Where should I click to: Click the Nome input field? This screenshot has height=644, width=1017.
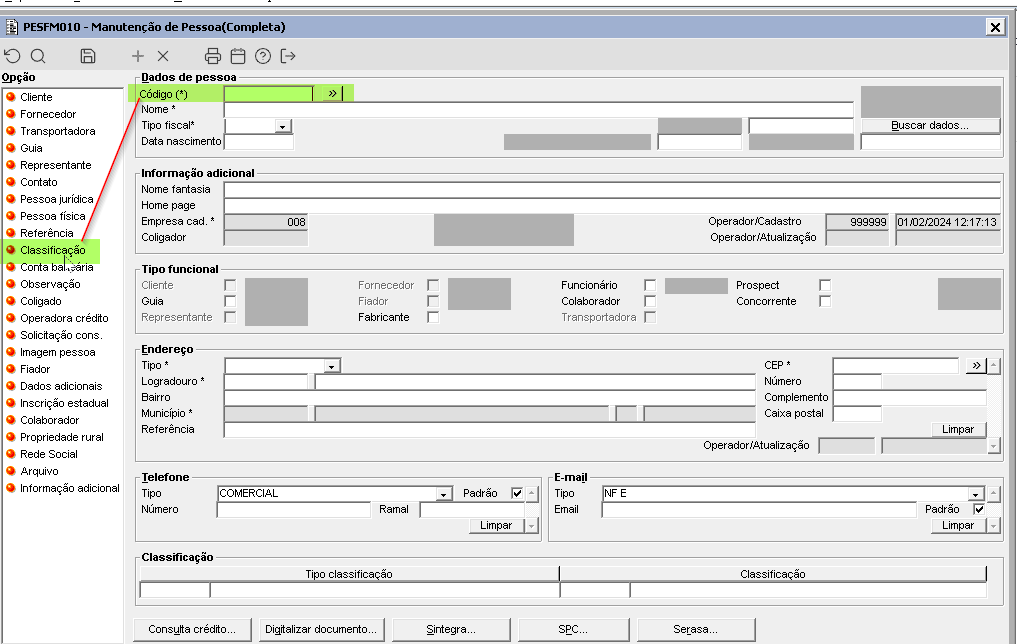click(x=539, y=110)
